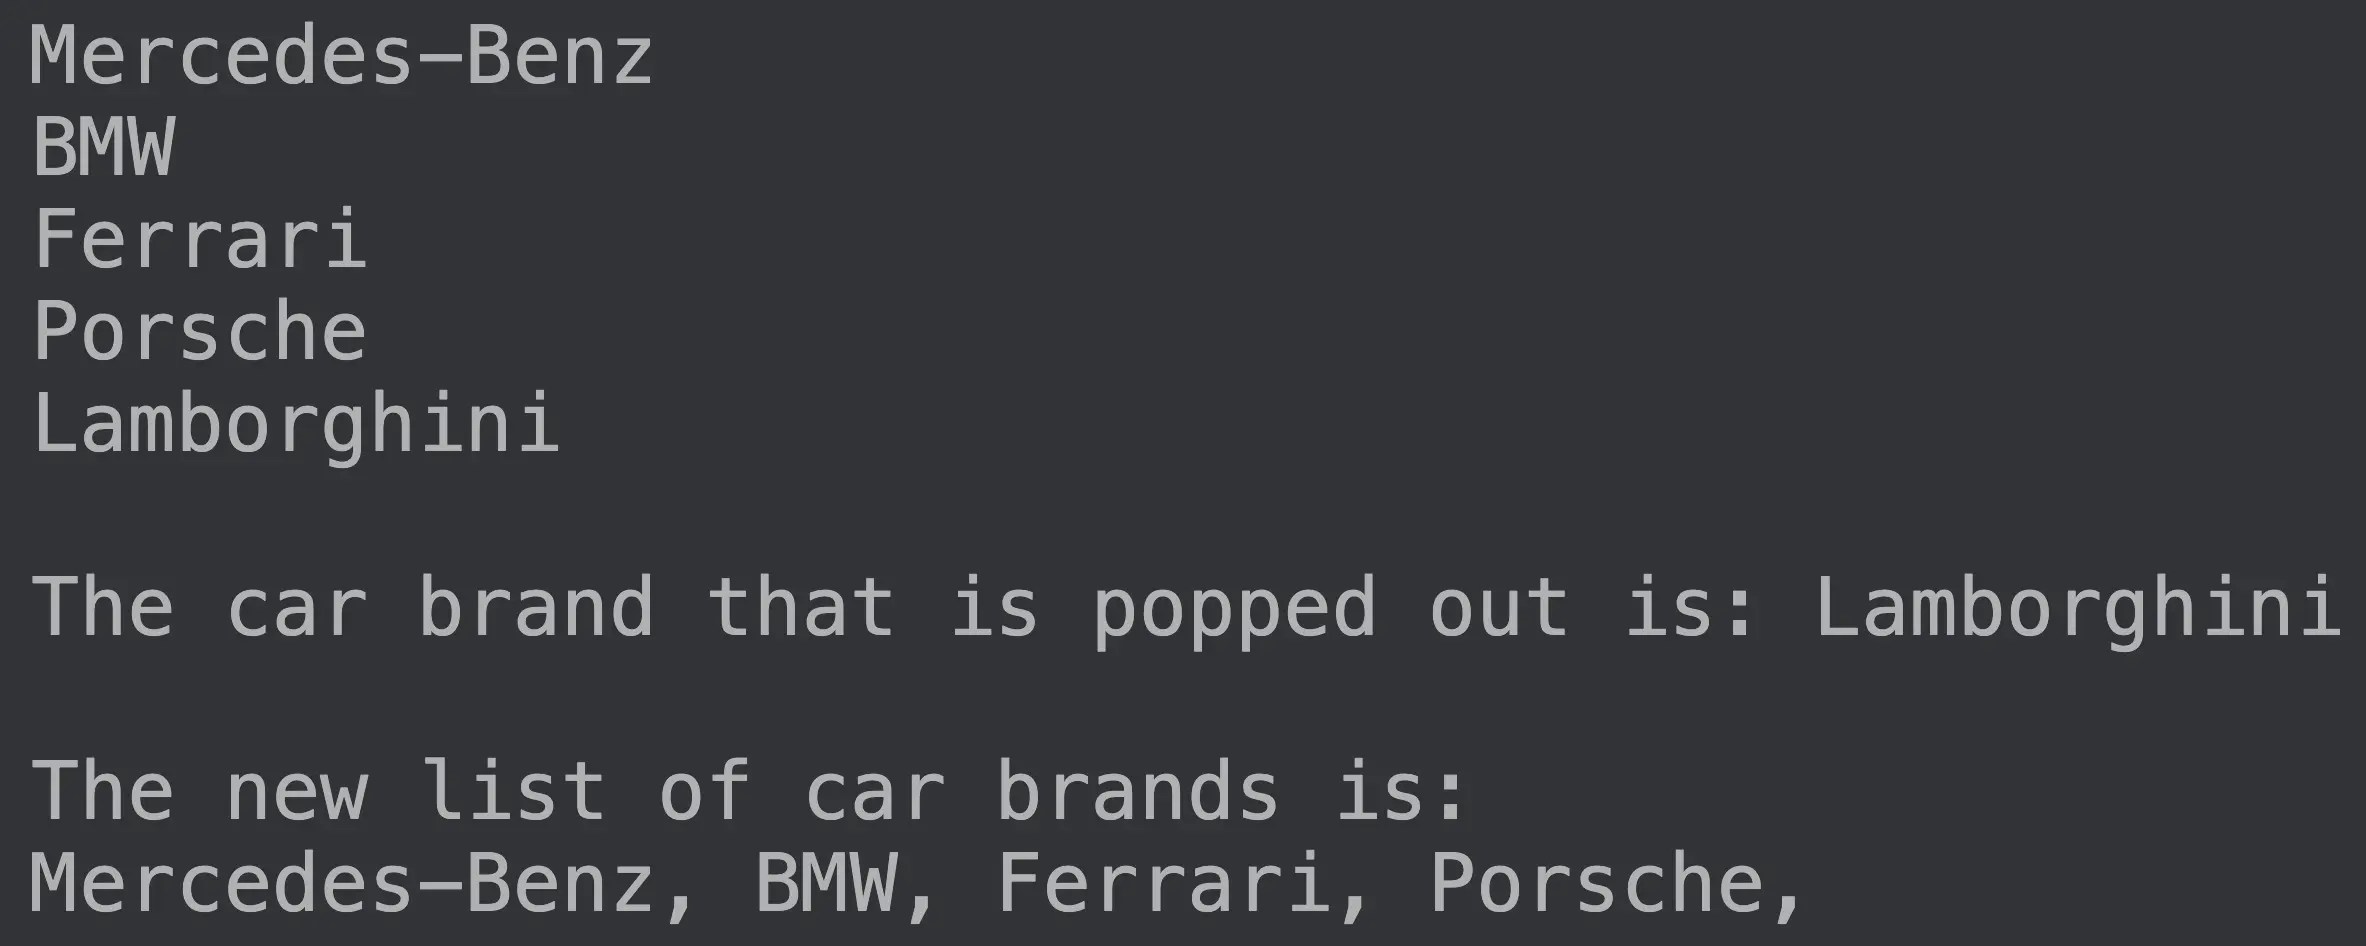The height and width of the screenshot is (946, 2366).
Task: Click the word 'out' before 'is:'
Action: (x=1499, y=609)
